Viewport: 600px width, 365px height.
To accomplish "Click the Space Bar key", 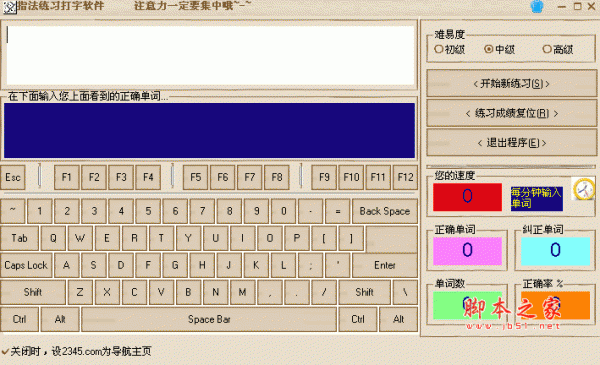I will pos(209,319).
